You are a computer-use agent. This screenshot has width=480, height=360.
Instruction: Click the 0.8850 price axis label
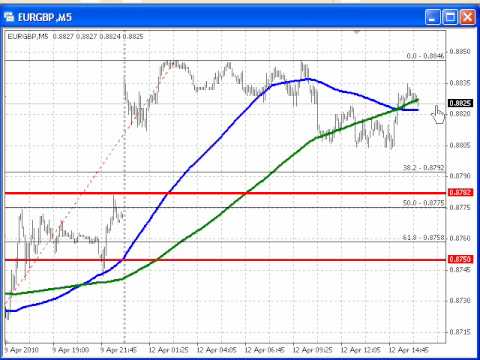click(x=460, y=52)
